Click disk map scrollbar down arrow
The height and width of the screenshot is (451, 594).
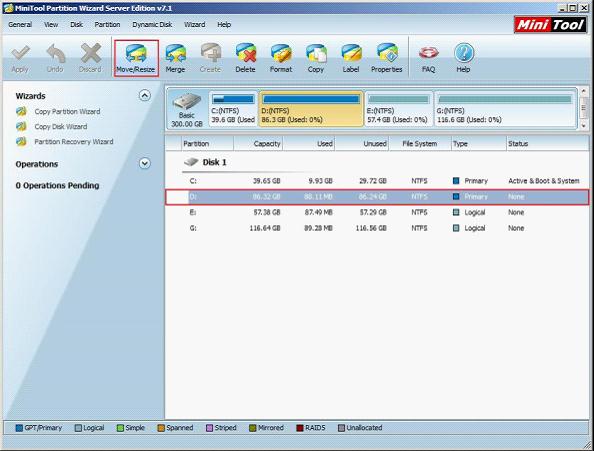coord(583,126)
